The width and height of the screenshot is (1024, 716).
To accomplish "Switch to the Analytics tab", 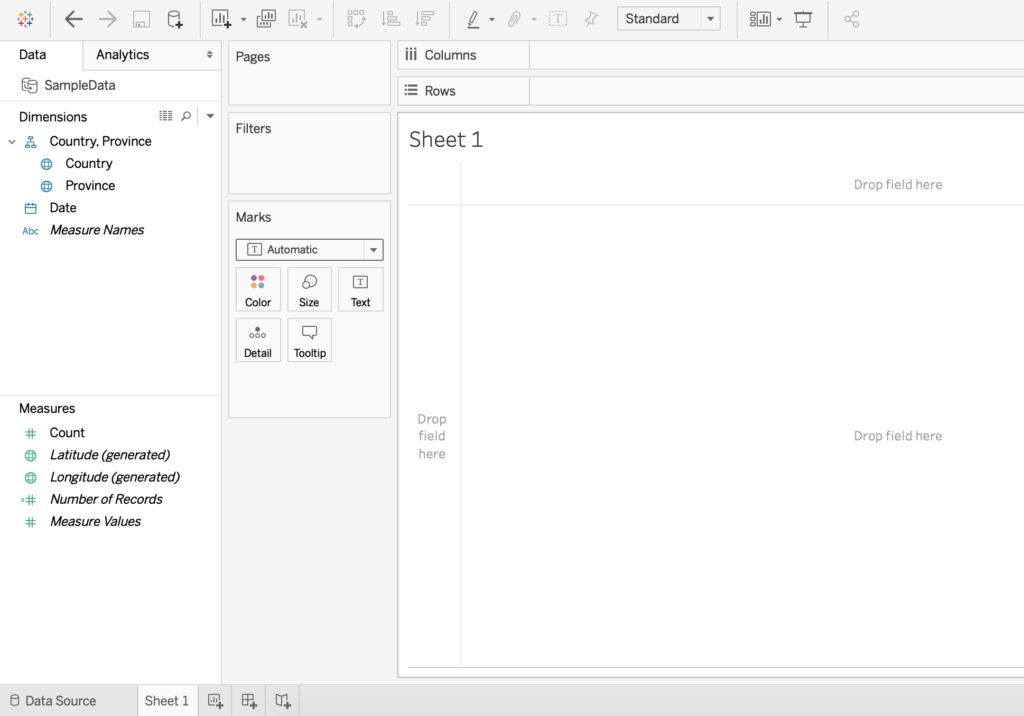I will pos(122,55).
